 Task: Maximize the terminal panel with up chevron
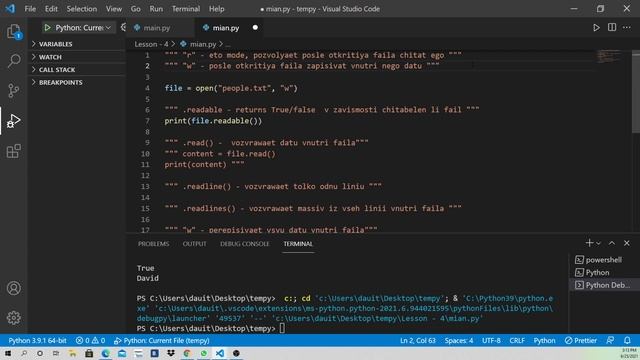(x=612, y=243)
